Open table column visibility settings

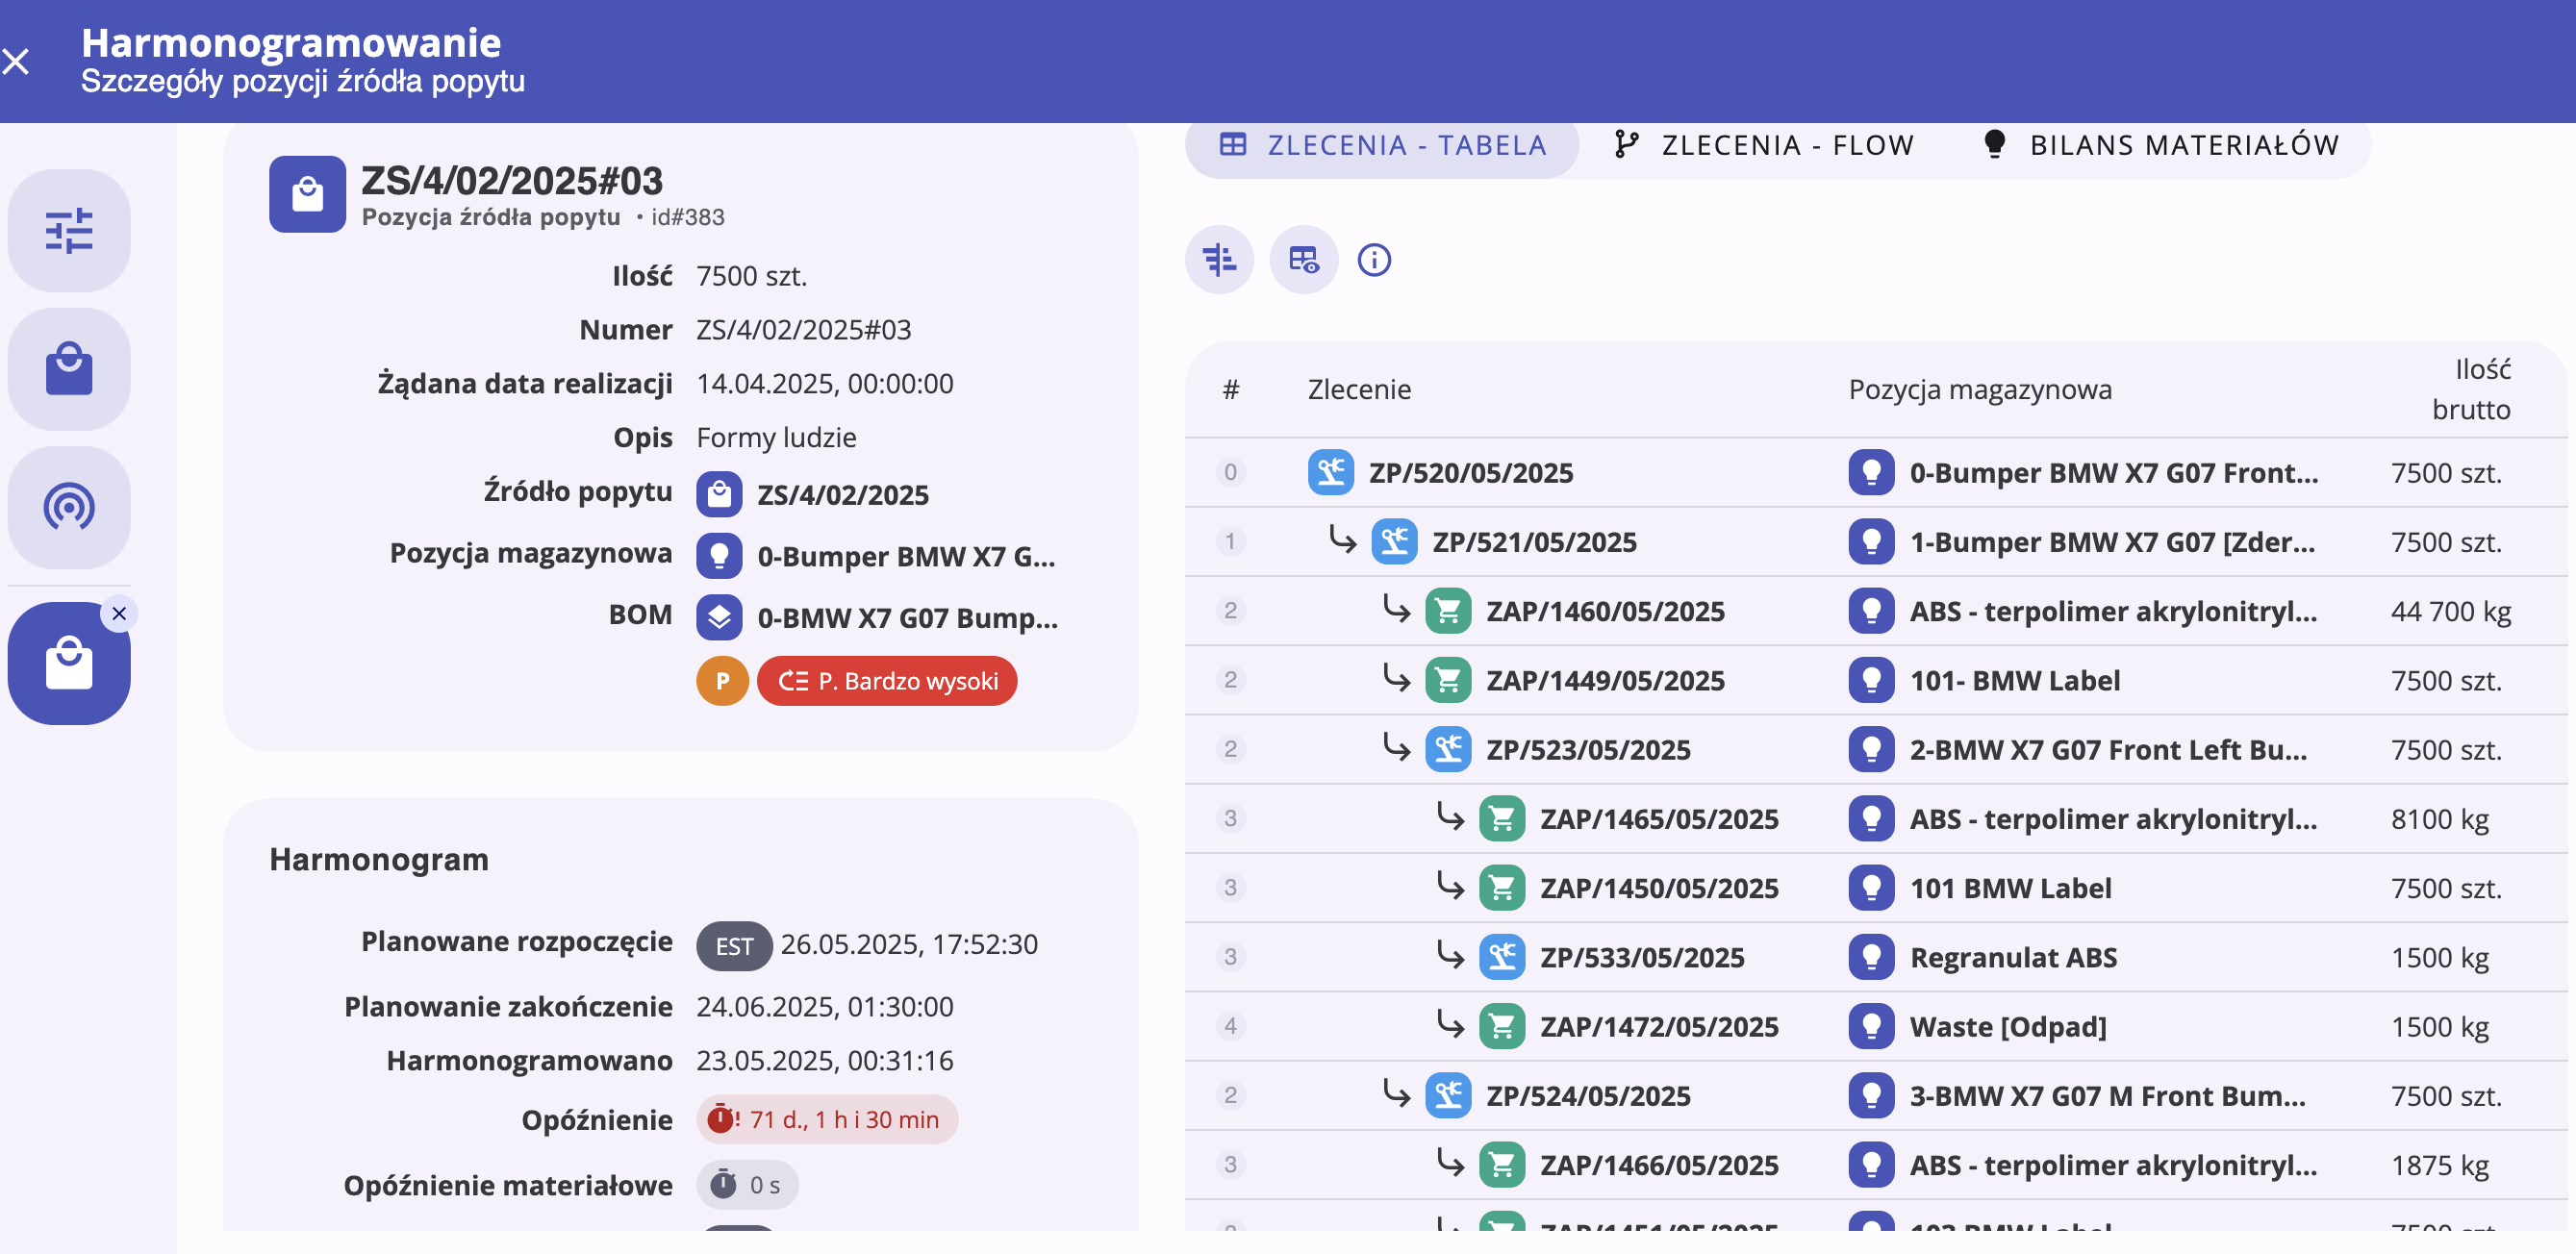[1303, 260]
